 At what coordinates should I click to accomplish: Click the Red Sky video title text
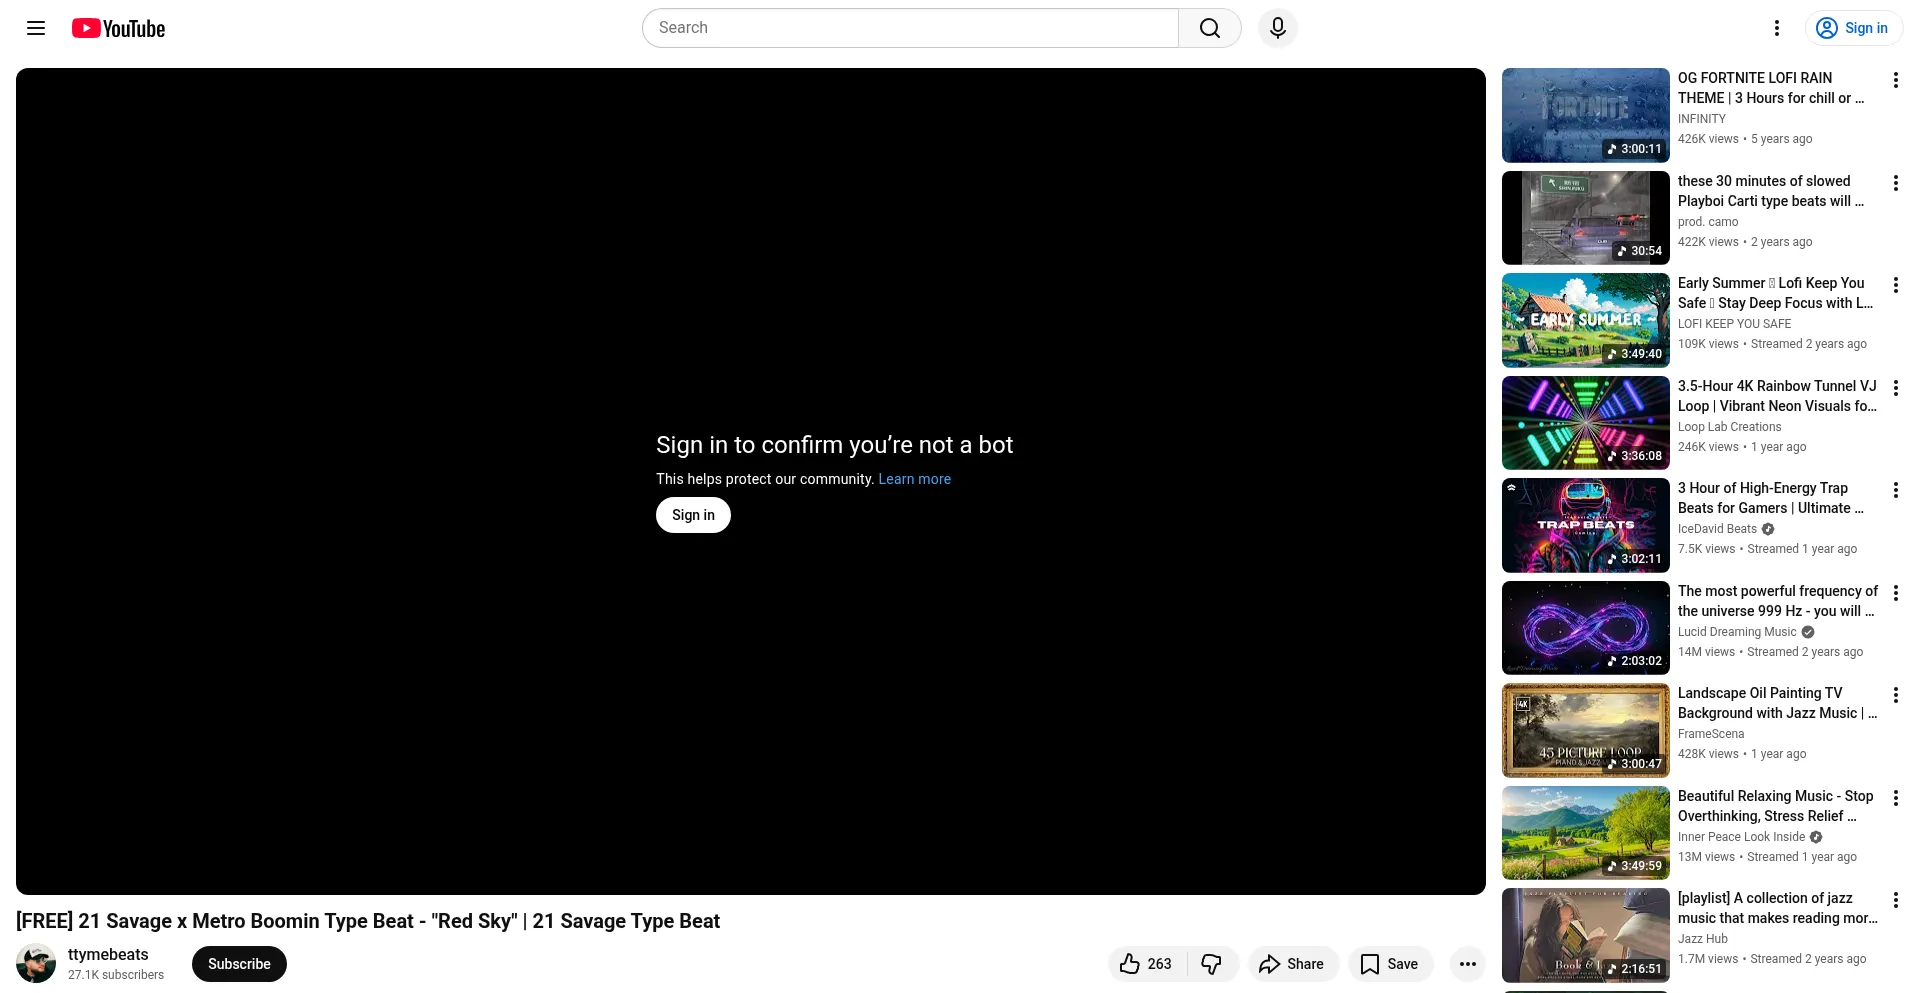click(x=368, y=921)
